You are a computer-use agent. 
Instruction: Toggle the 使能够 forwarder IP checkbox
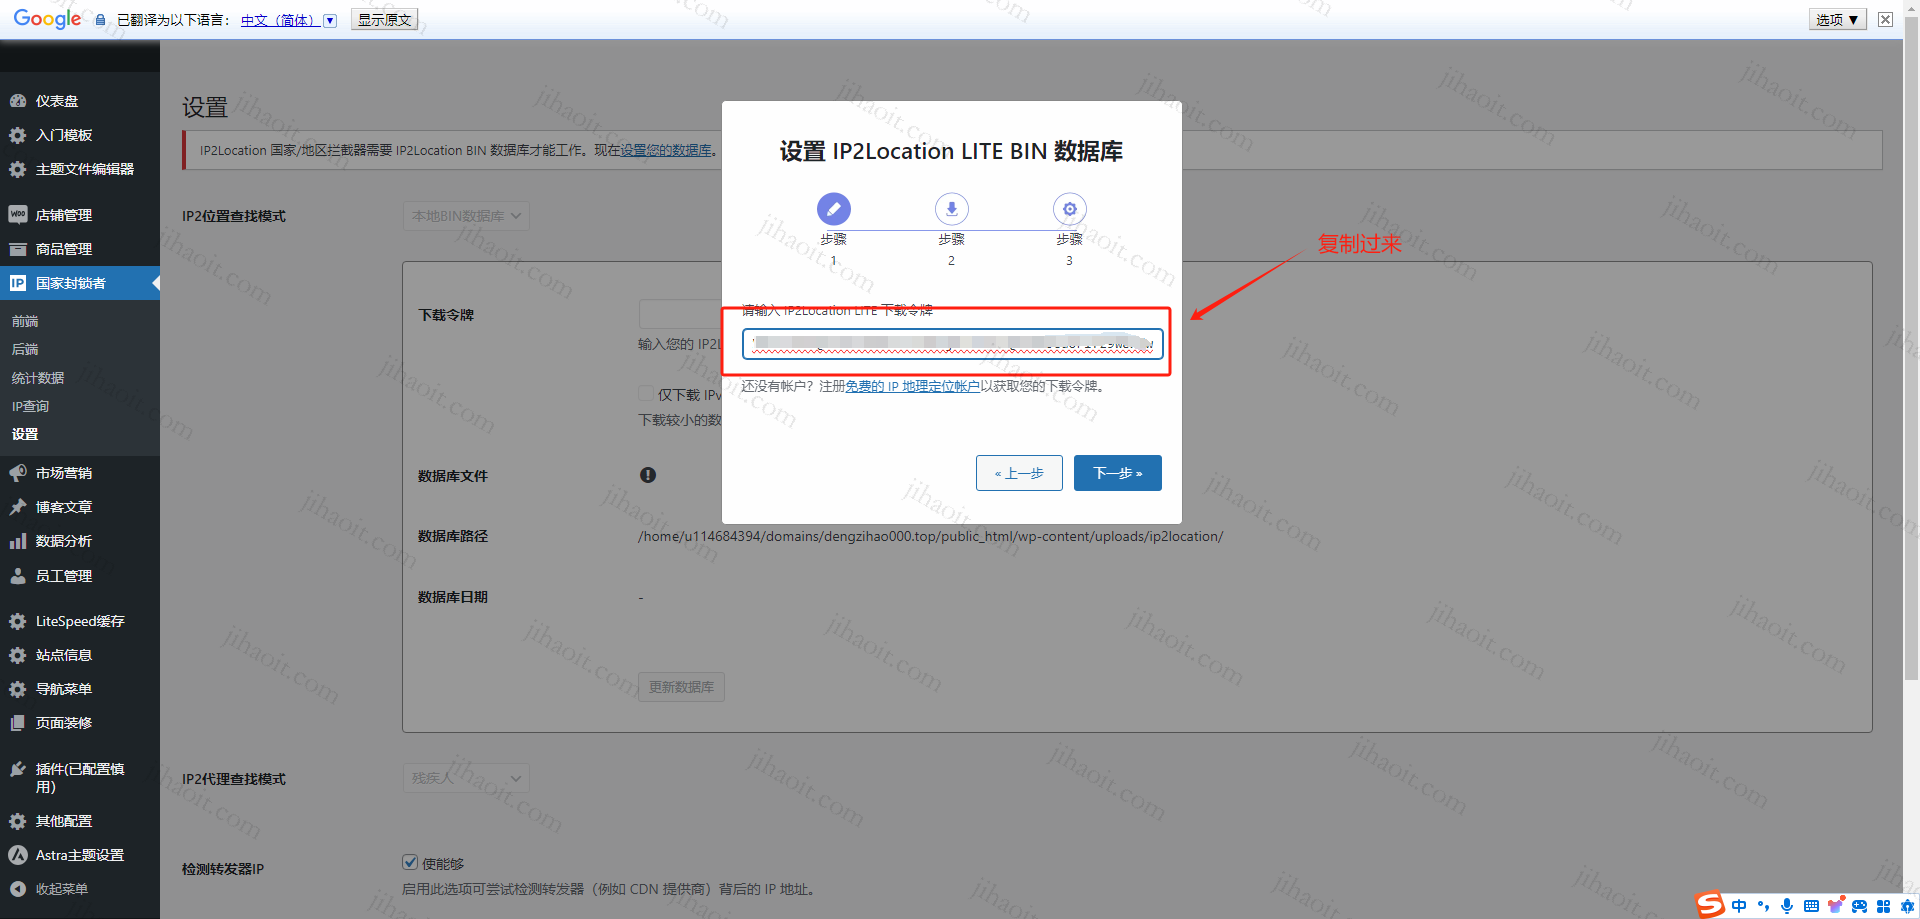[x=410, y=862]
